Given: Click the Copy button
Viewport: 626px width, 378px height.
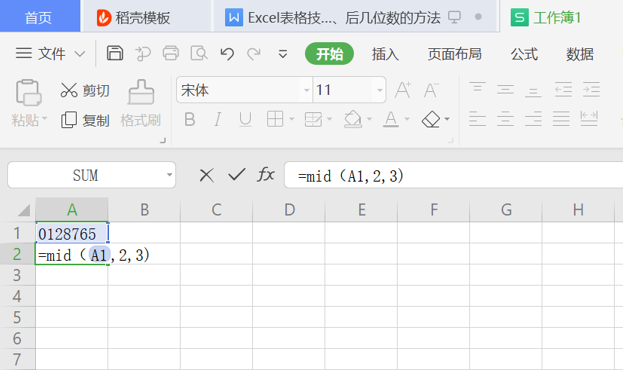Looking at the screenshot, I should [85, 120].
